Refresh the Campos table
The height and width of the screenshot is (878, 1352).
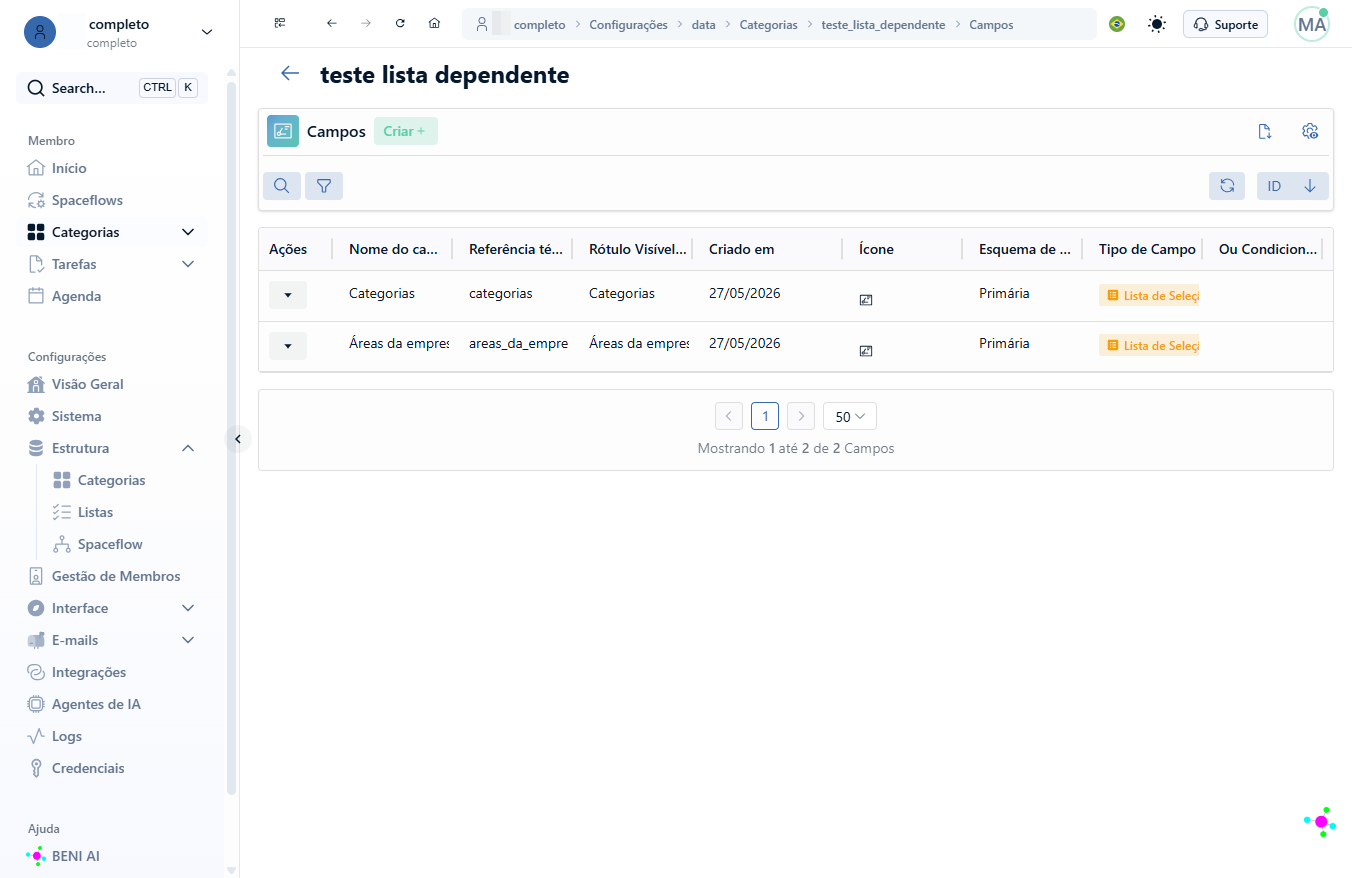pos(1227,186)
